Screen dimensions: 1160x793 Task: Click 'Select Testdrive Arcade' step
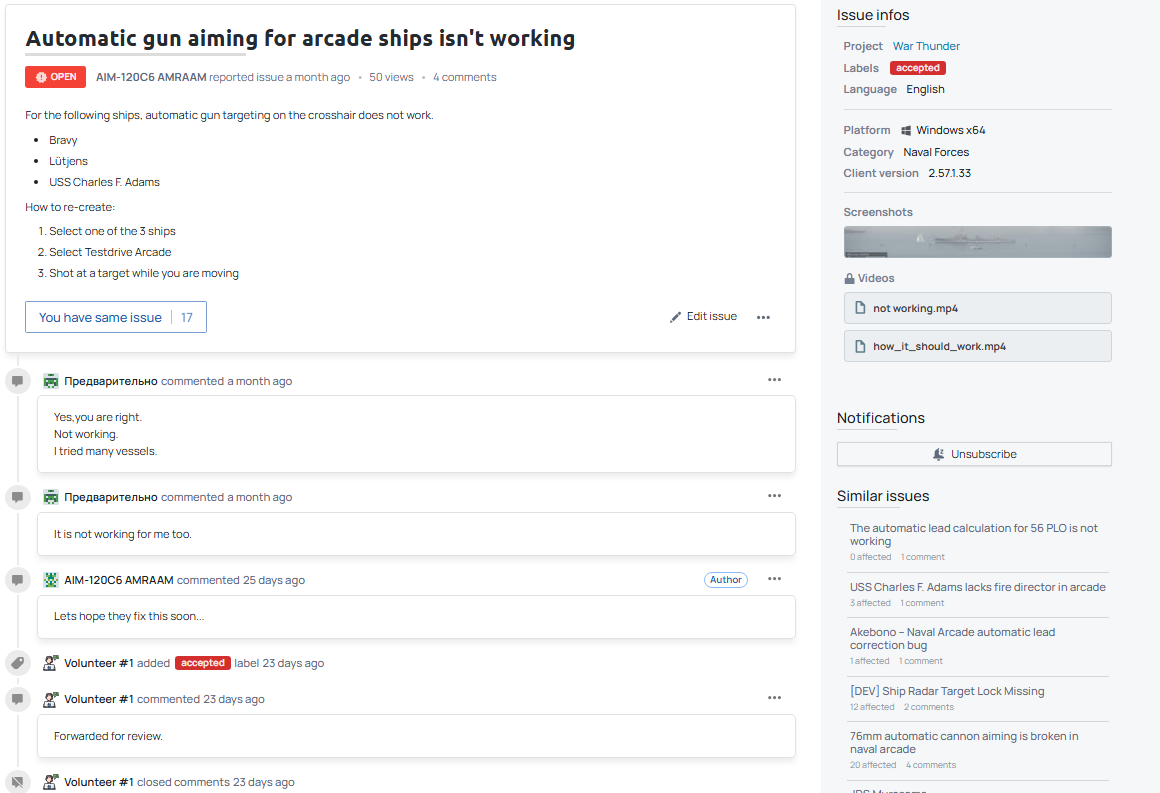click(x=110, y=252)
